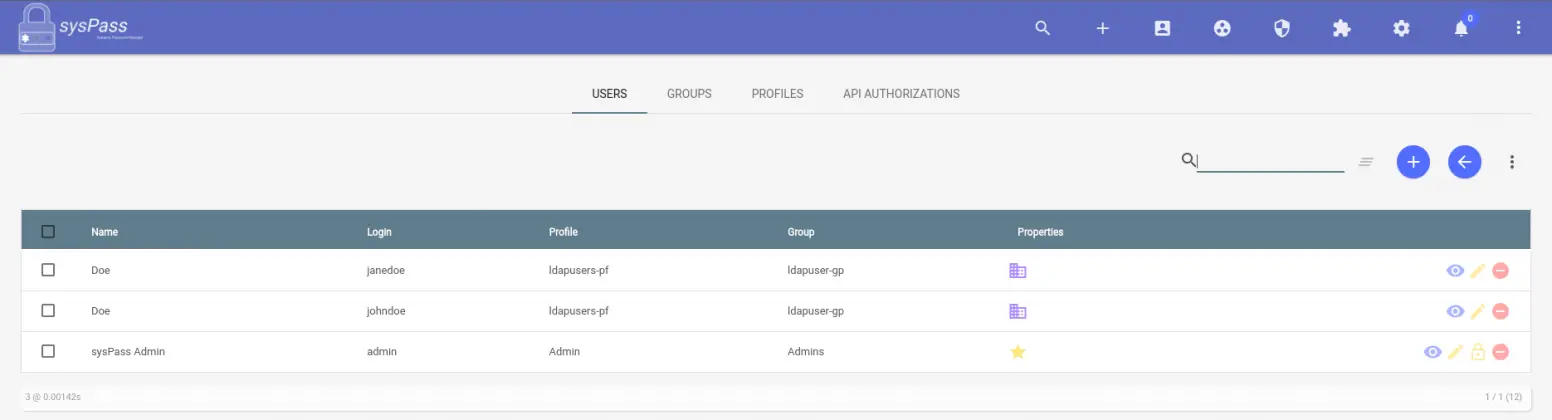1552x420 pixels.
Task: Switch to the Groups tab
Action: click(x=689, y=94)
